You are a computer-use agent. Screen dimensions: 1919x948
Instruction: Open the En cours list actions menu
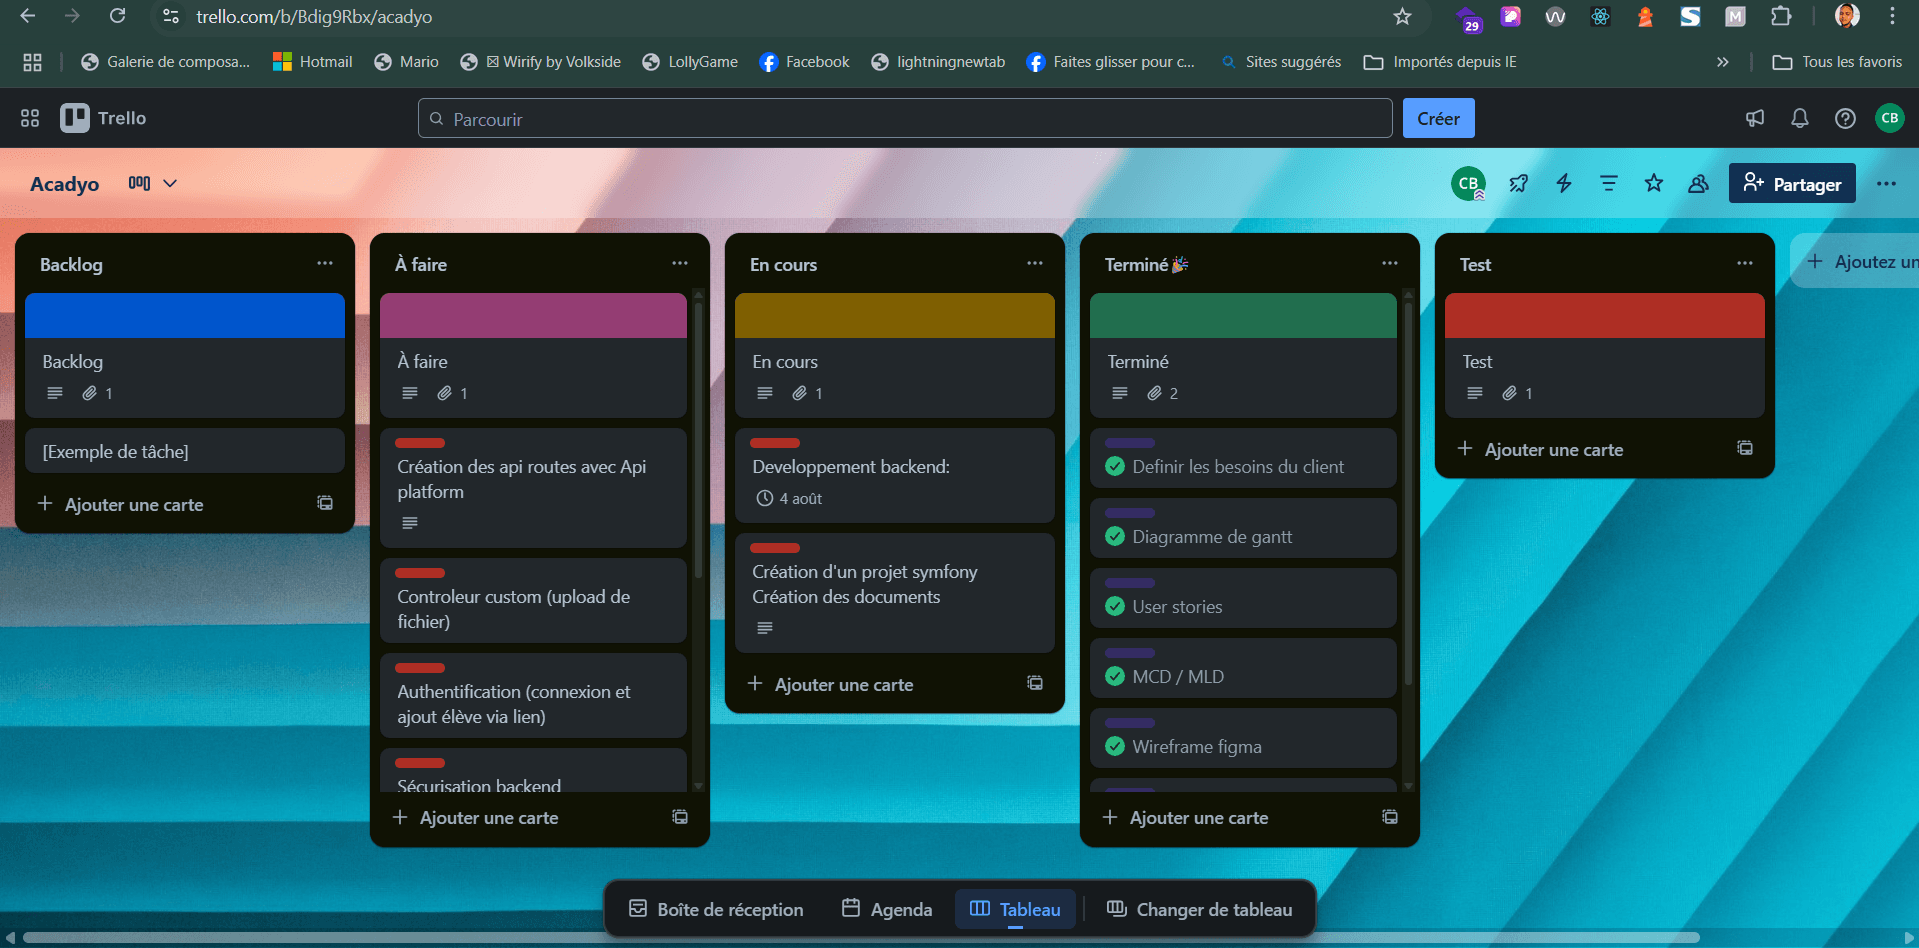click(x=1035, y=263)
